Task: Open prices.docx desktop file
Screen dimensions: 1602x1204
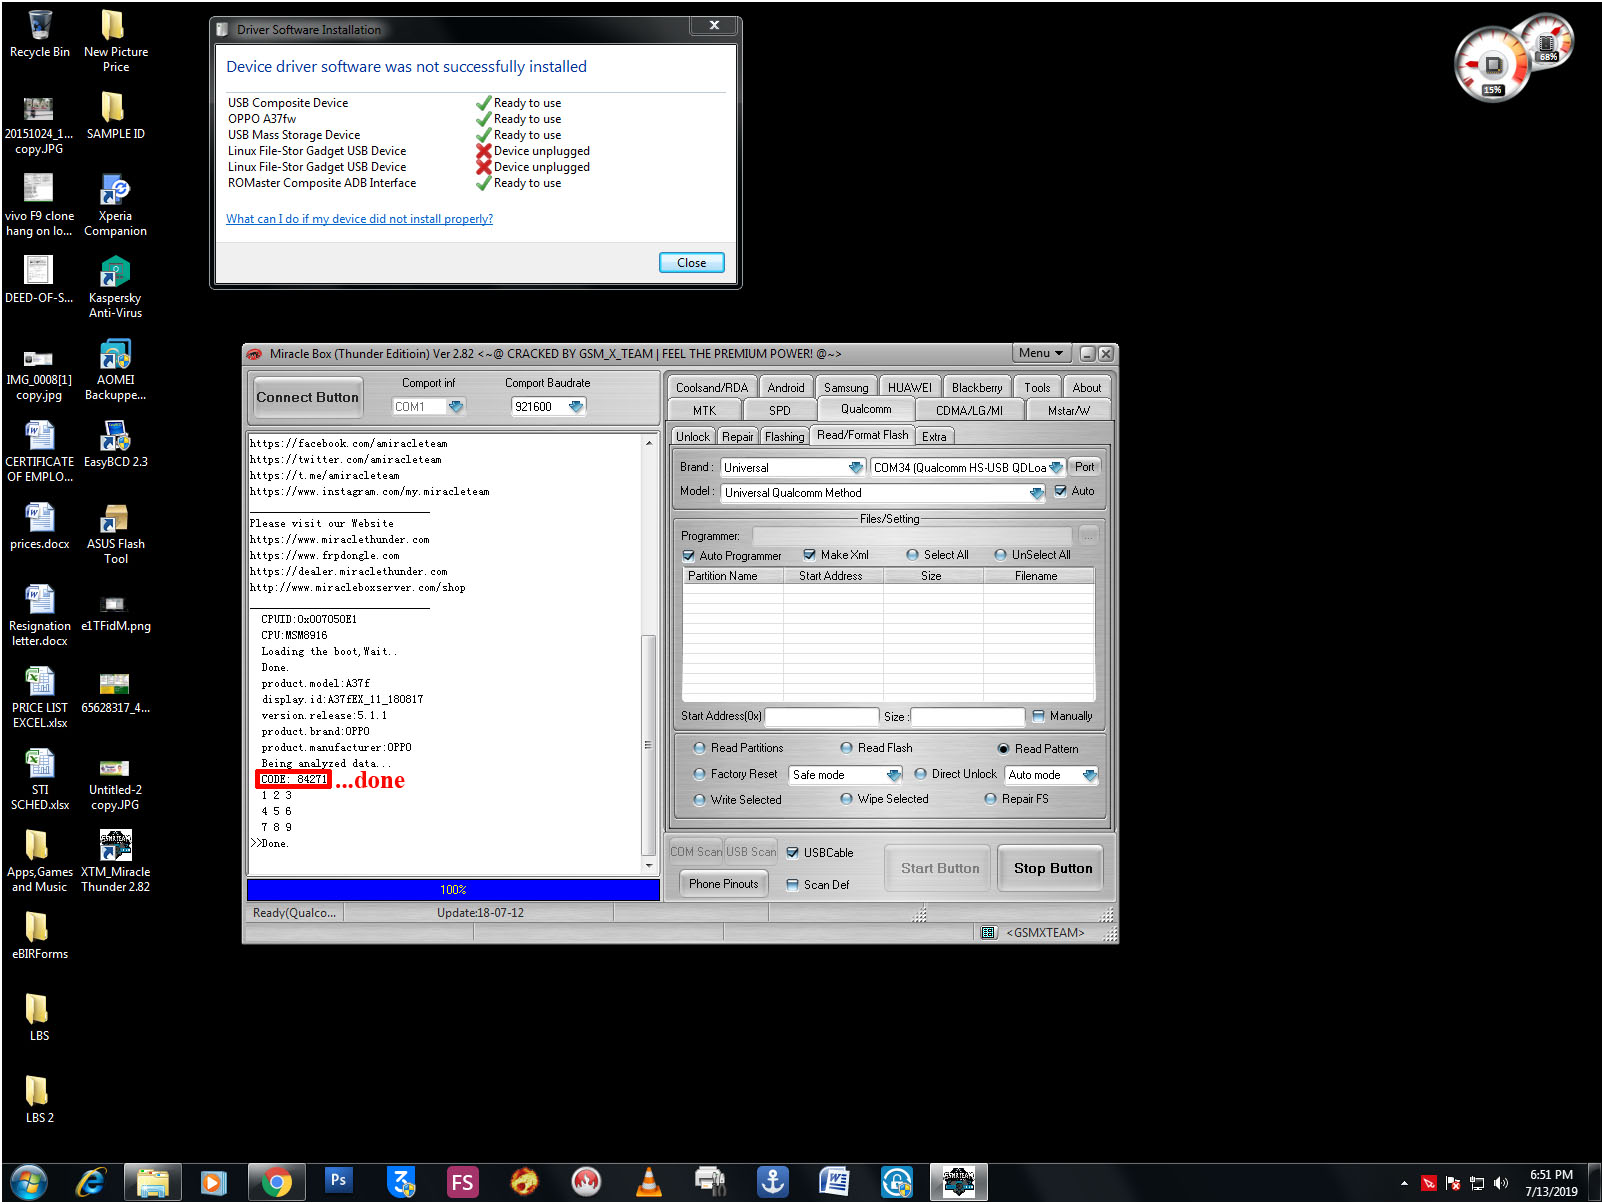Action: (40, 526)
